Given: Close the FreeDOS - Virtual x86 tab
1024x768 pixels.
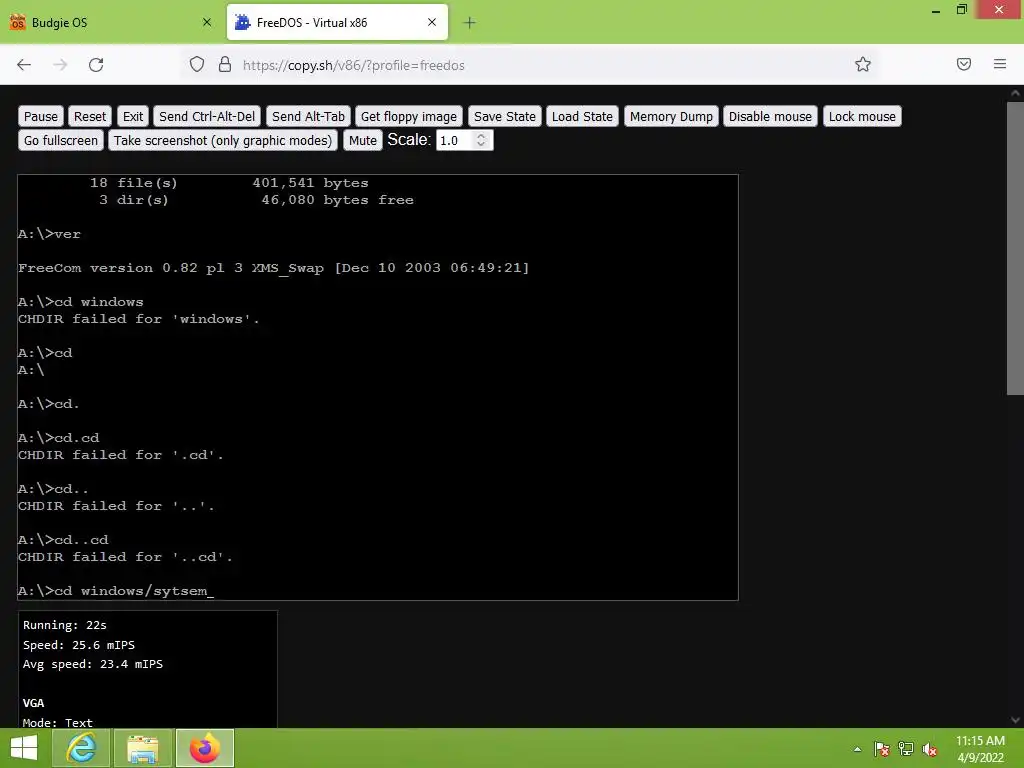Looking at the screenshot, I should [x=432, y=22].
